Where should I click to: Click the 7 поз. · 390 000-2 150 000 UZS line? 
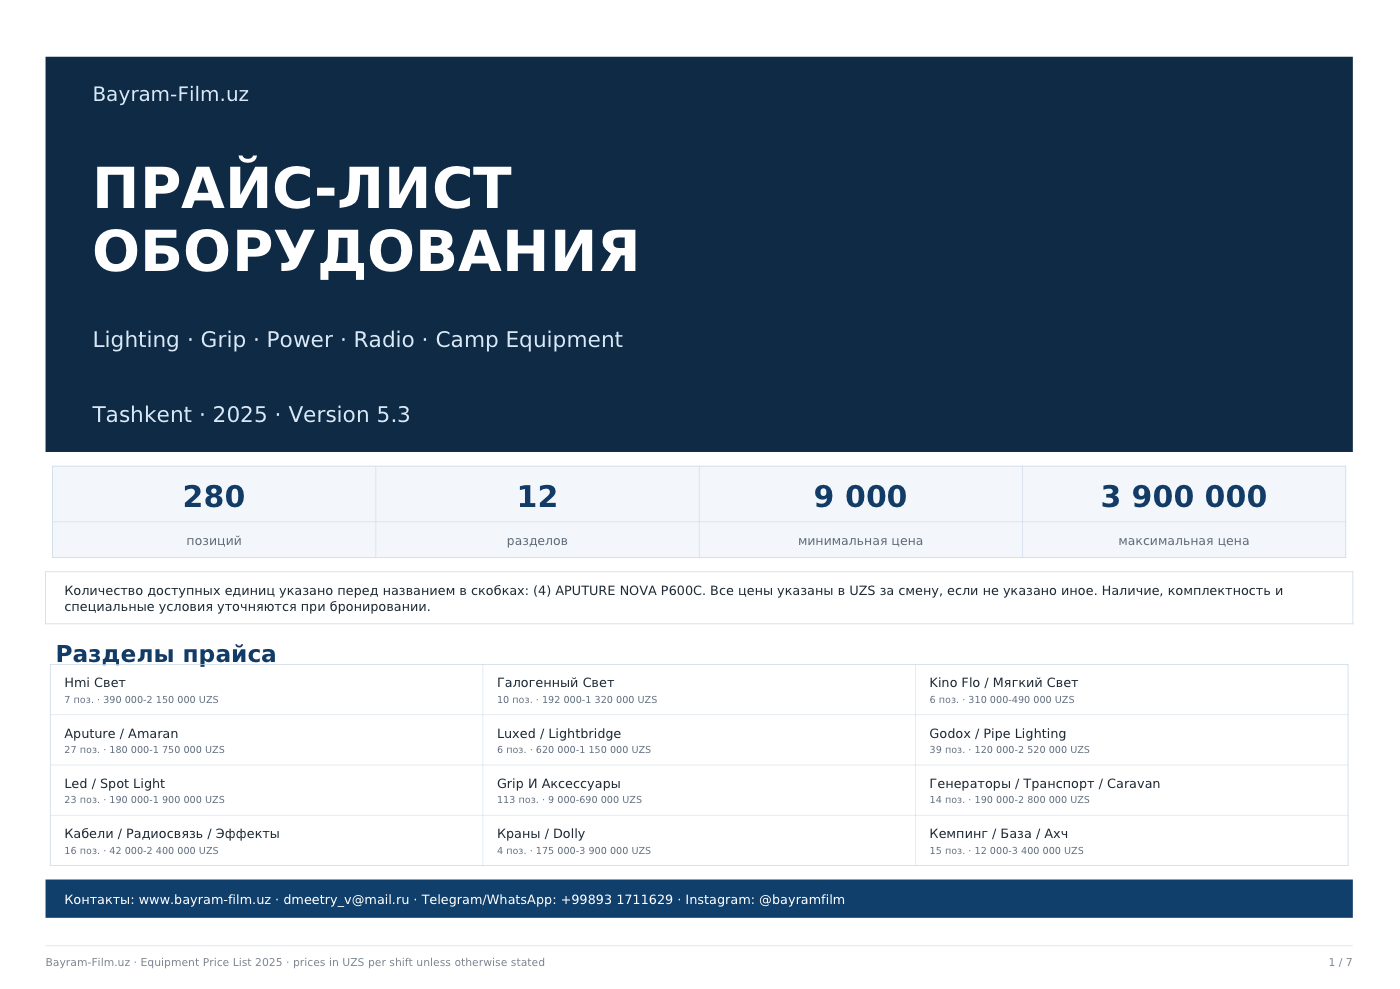coord(141,700)
